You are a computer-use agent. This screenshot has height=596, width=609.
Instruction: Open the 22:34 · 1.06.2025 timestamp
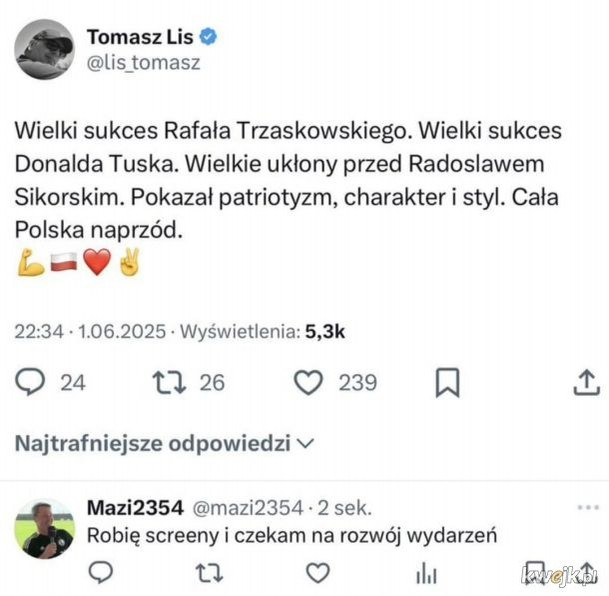tap(90, 332)
